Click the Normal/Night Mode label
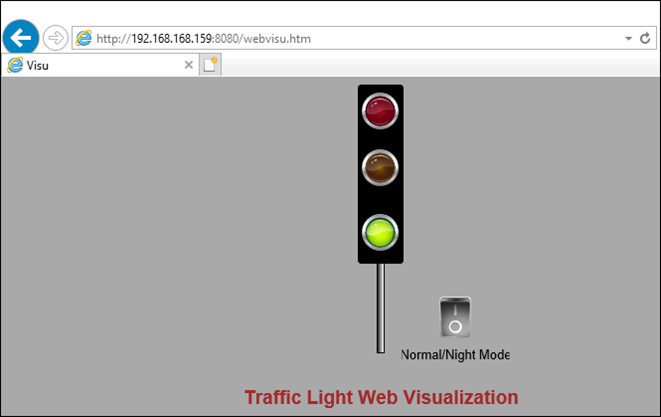Viewport: 661px width, 417px height. point(455,355)
